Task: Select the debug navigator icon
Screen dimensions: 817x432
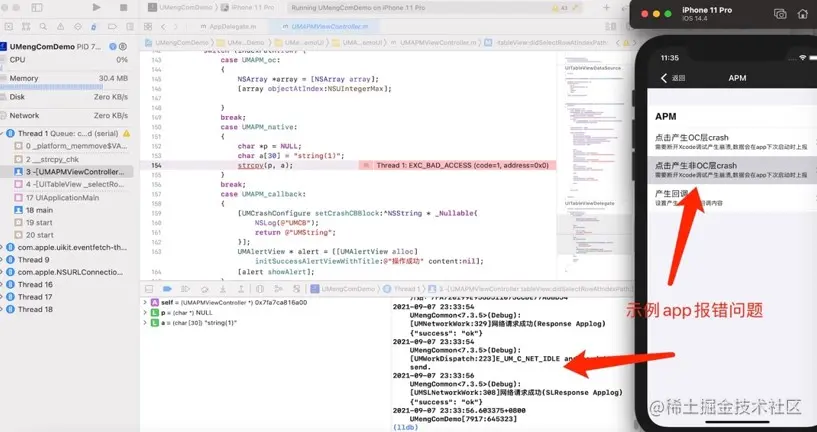Action: point(94,27)
